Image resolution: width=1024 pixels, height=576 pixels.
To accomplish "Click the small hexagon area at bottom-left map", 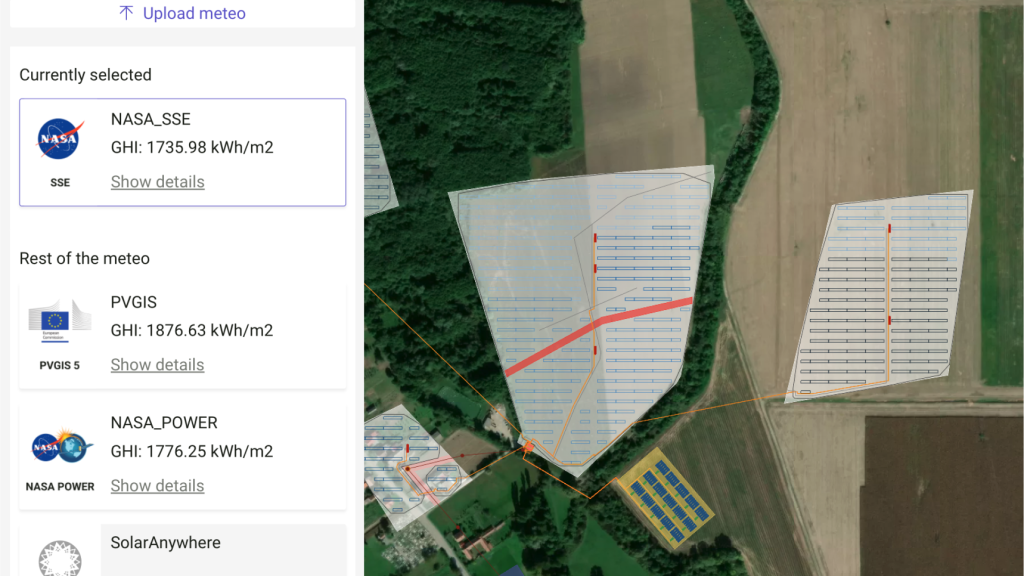I will [443, 479].
